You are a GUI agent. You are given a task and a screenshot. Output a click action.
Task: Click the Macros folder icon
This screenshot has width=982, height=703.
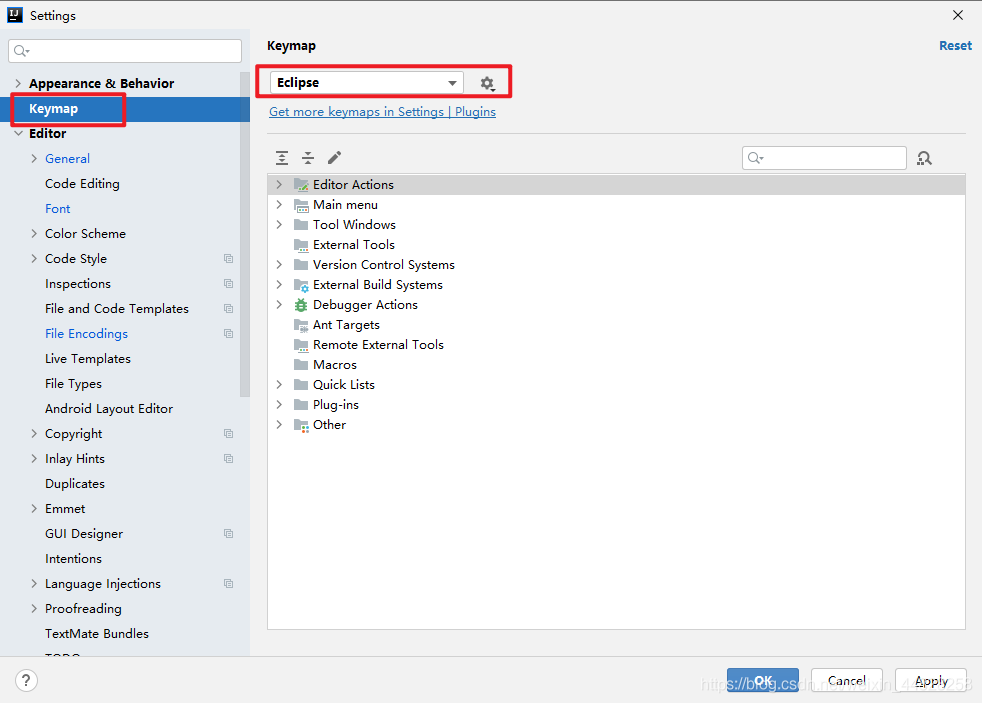pos(301,365)
